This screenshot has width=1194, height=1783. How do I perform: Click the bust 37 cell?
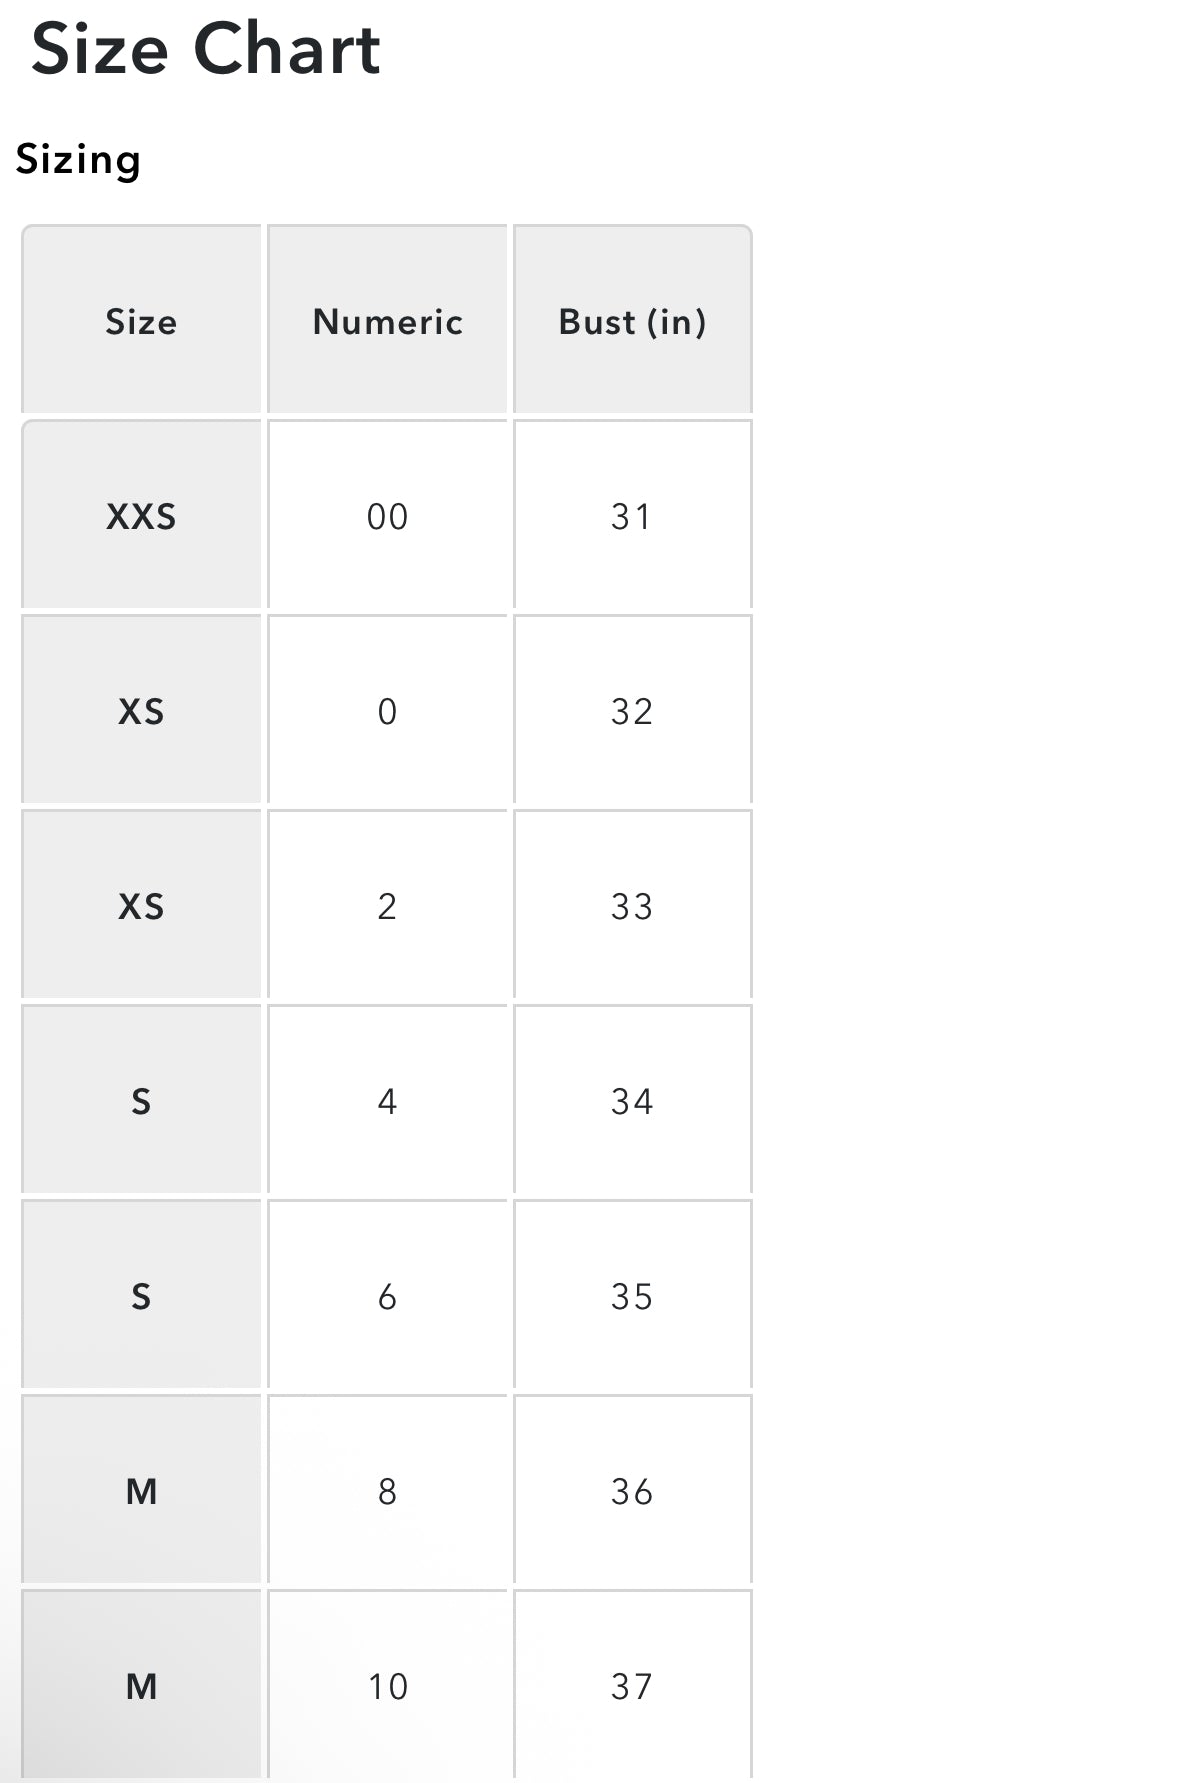coord(633,1685)
